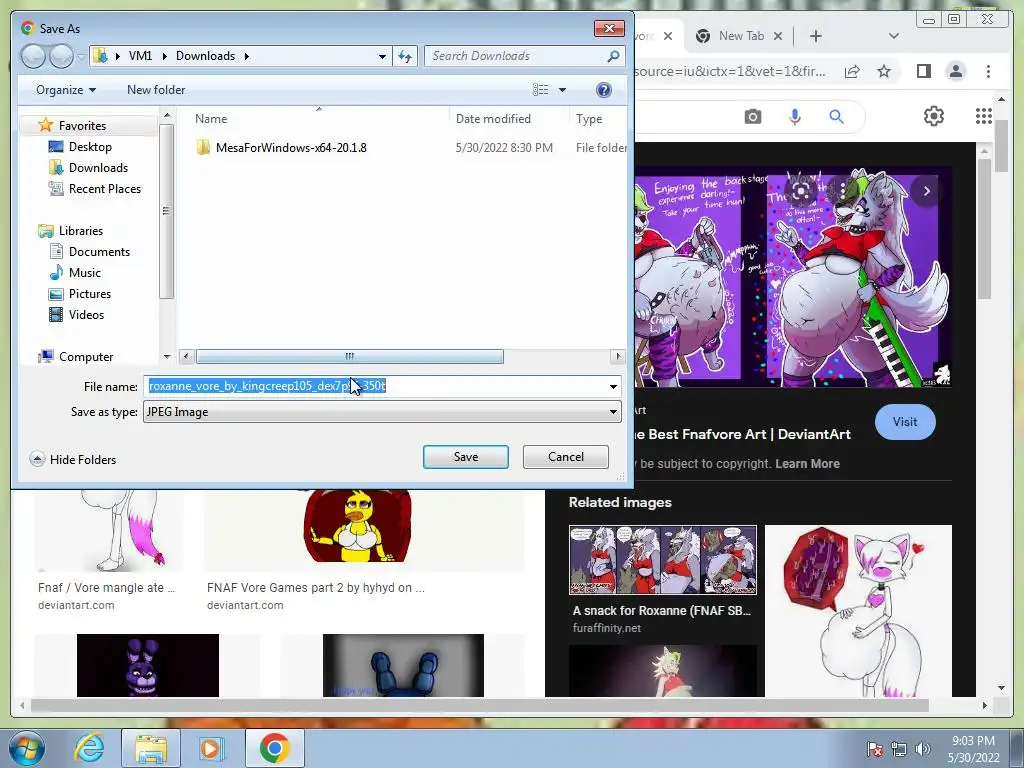Open the Documents library
The width and height of the screenshot is (1024, 768).
[x=99, y=251]
